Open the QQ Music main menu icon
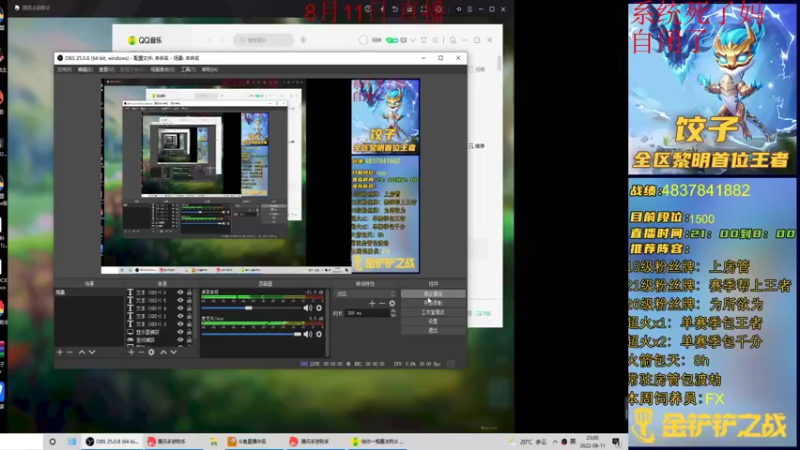 (435, 40)
